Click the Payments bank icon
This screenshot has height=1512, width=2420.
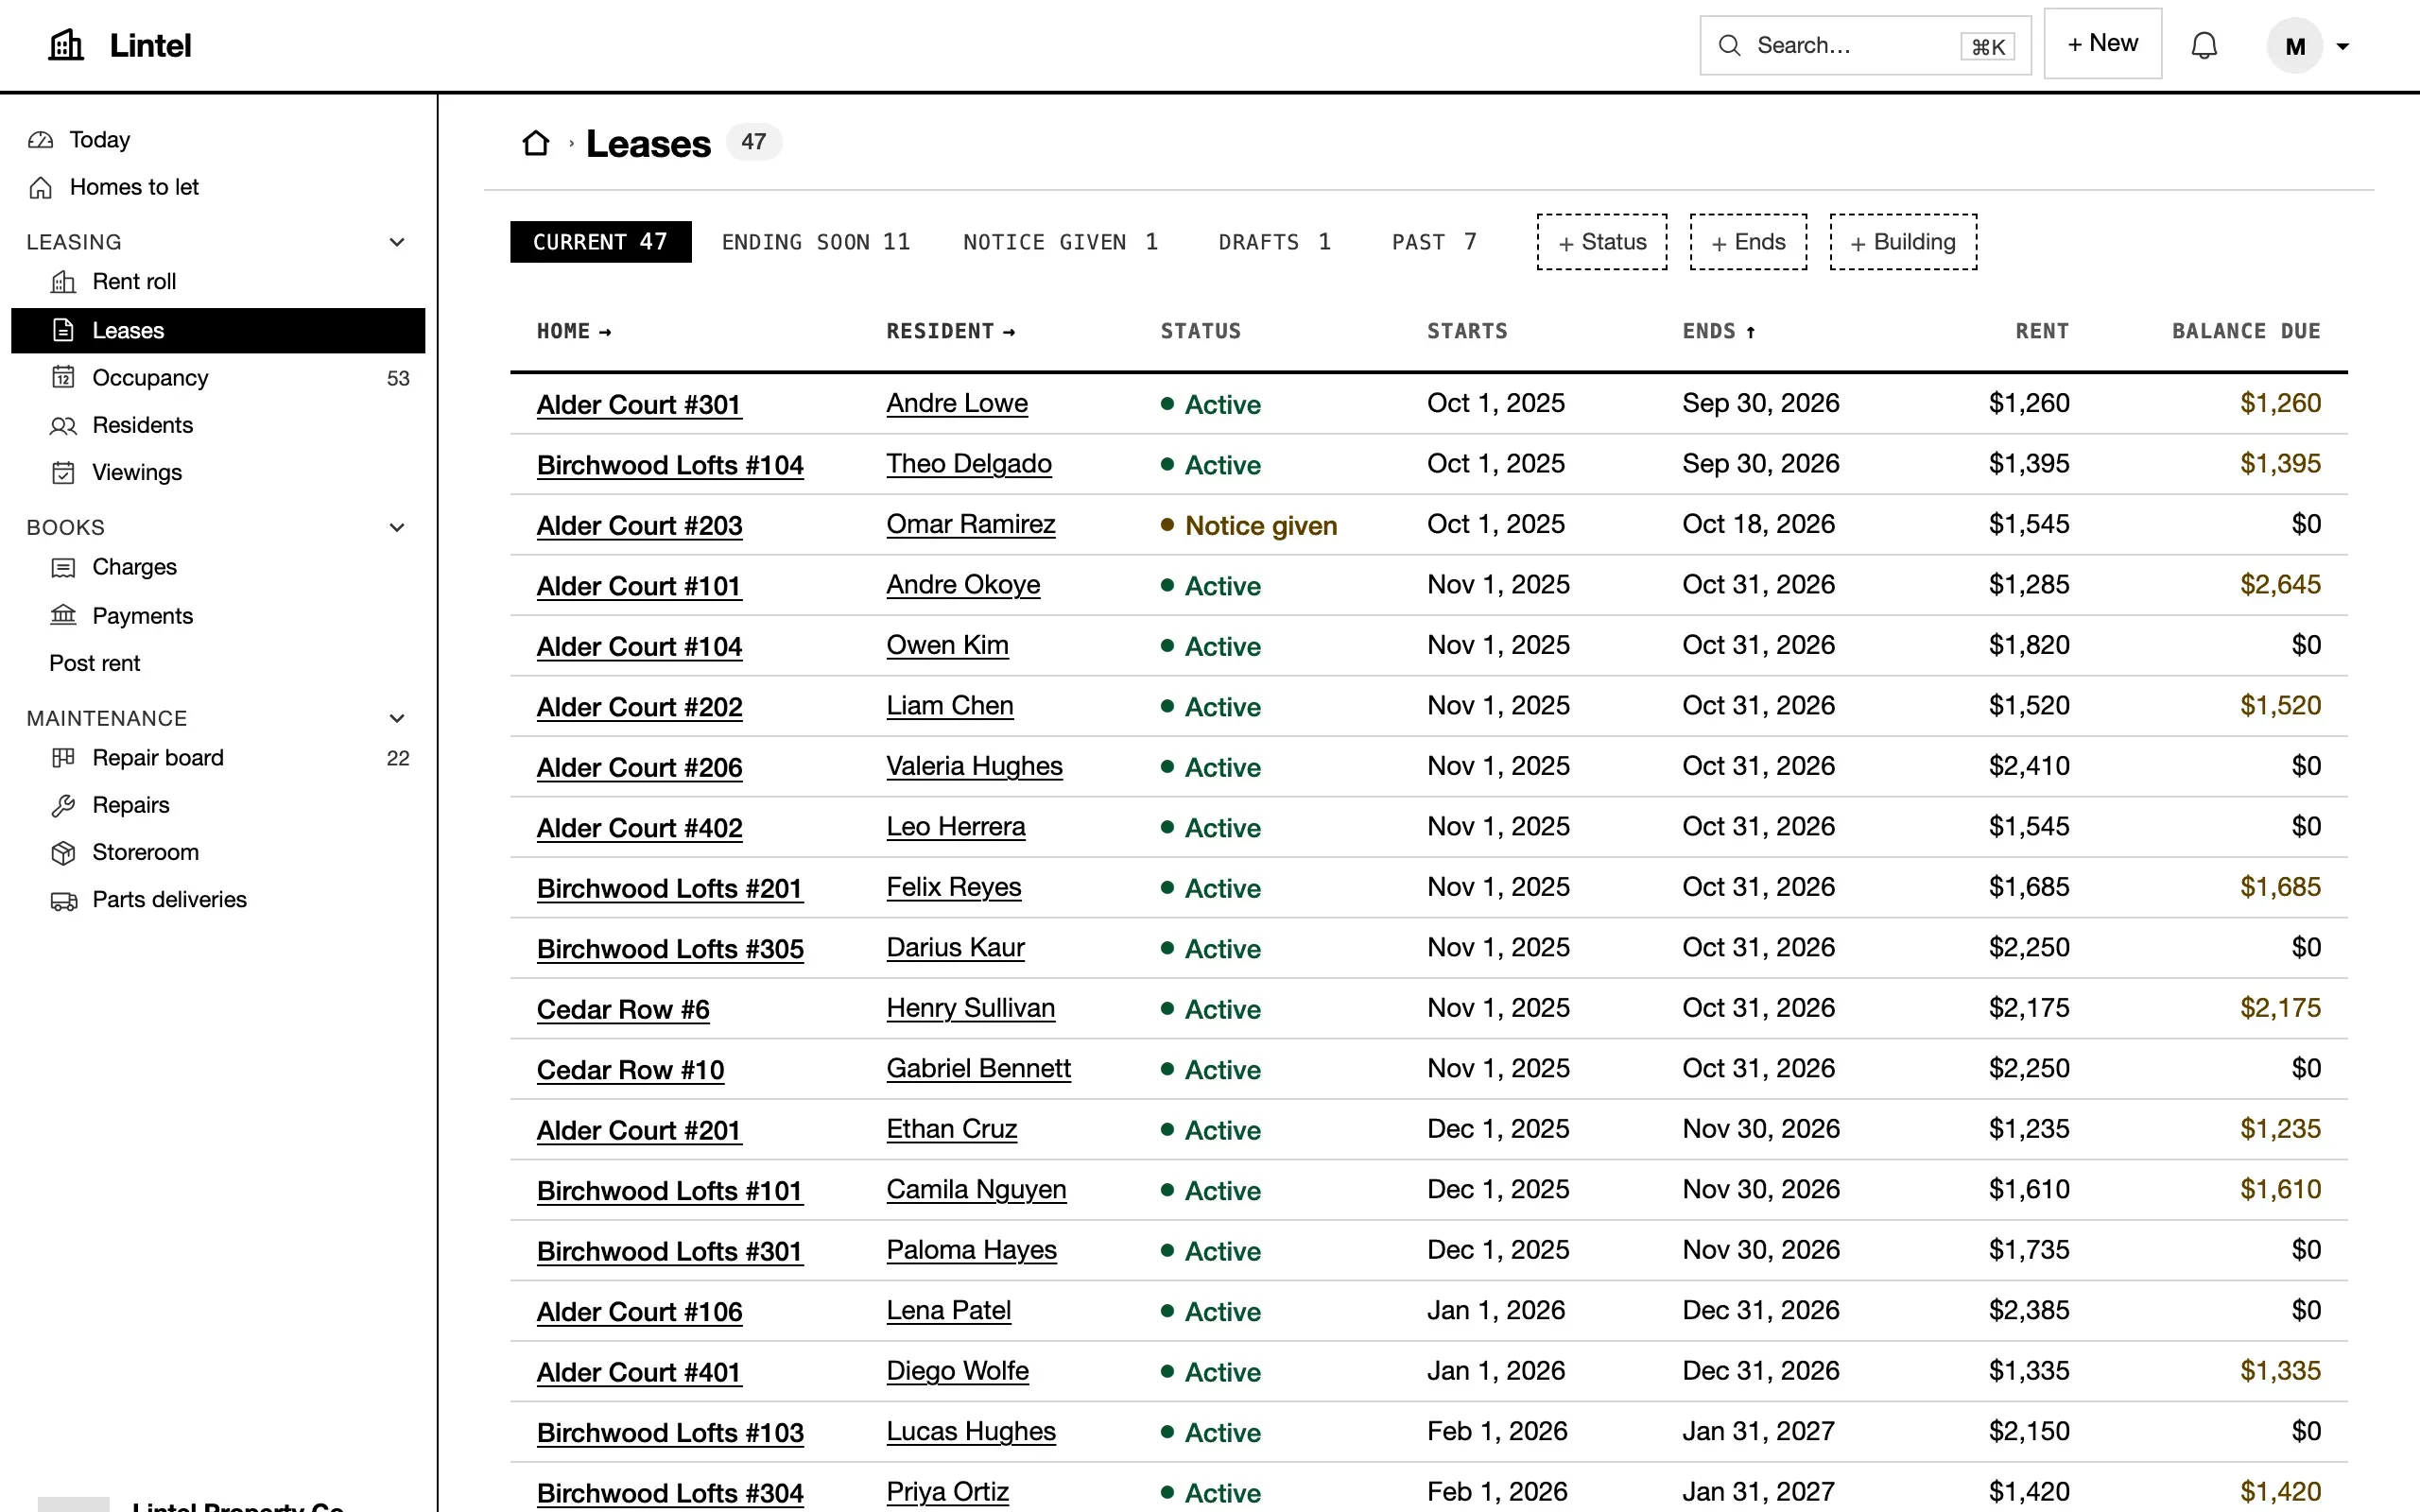tap(63, 615)
